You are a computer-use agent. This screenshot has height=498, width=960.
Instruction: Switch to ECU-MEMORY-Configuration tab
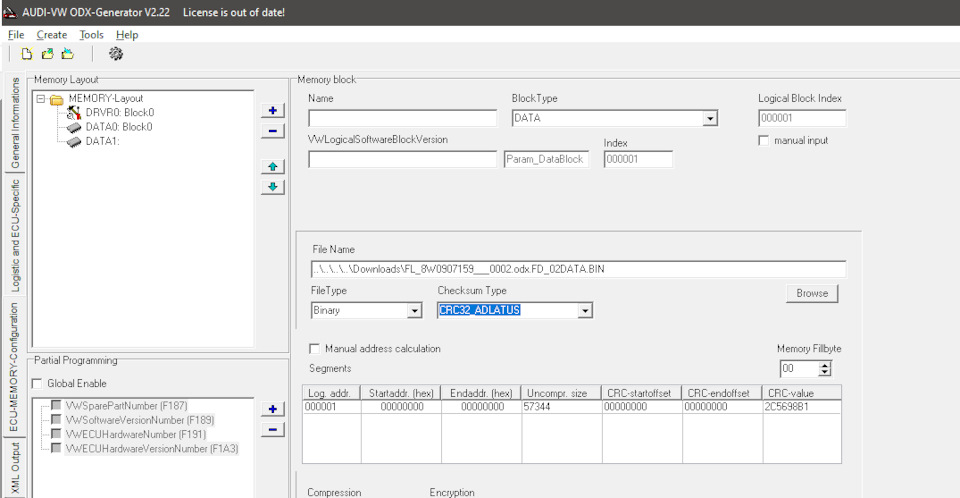15,368
